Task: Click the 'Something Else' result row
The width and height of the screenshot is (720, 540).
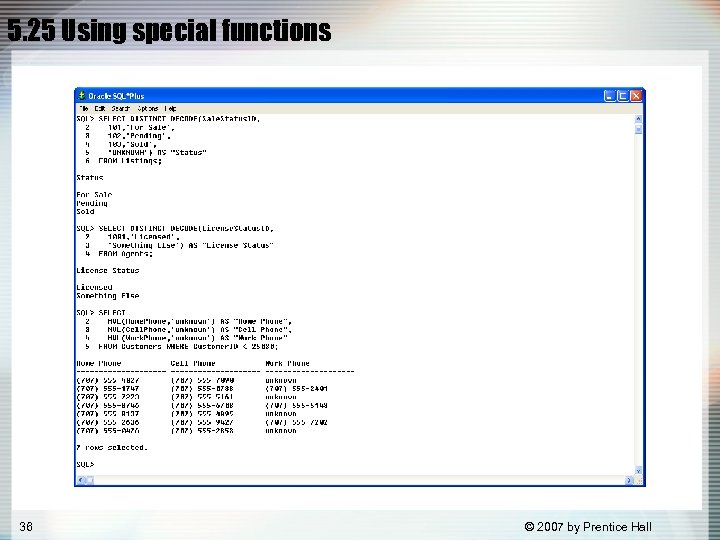Action: [x=108, y=296]
